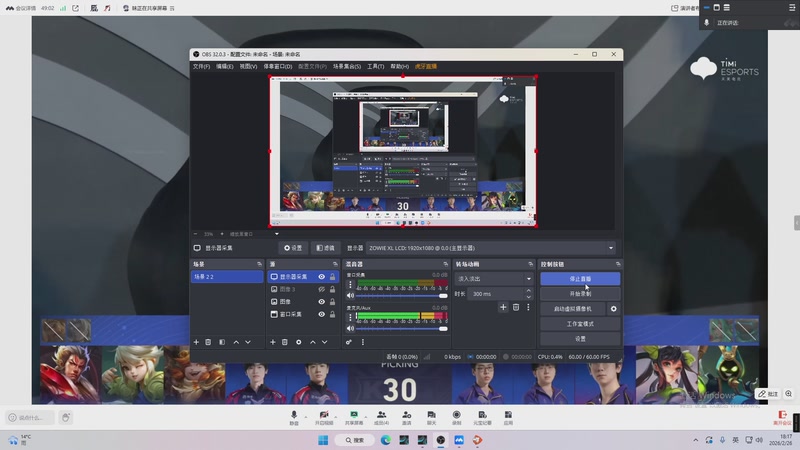Viewport: 800px width, 450px height.
Task: Toggle lock on the 窗口采集 source
Action: (x=333, y=314)
